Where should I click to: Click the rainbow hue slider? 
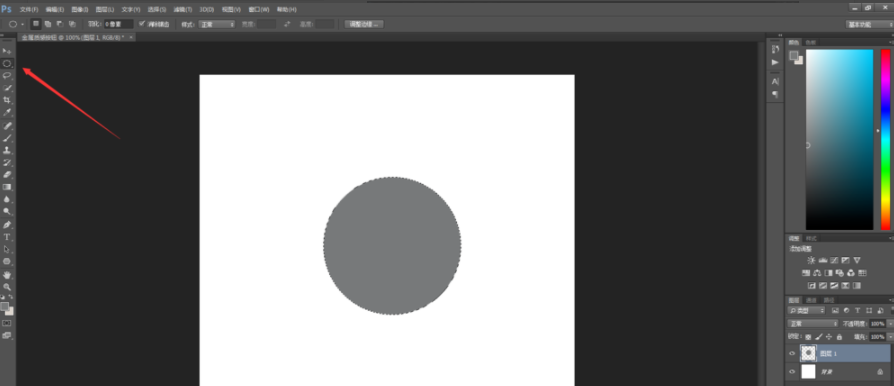[885, 139]
